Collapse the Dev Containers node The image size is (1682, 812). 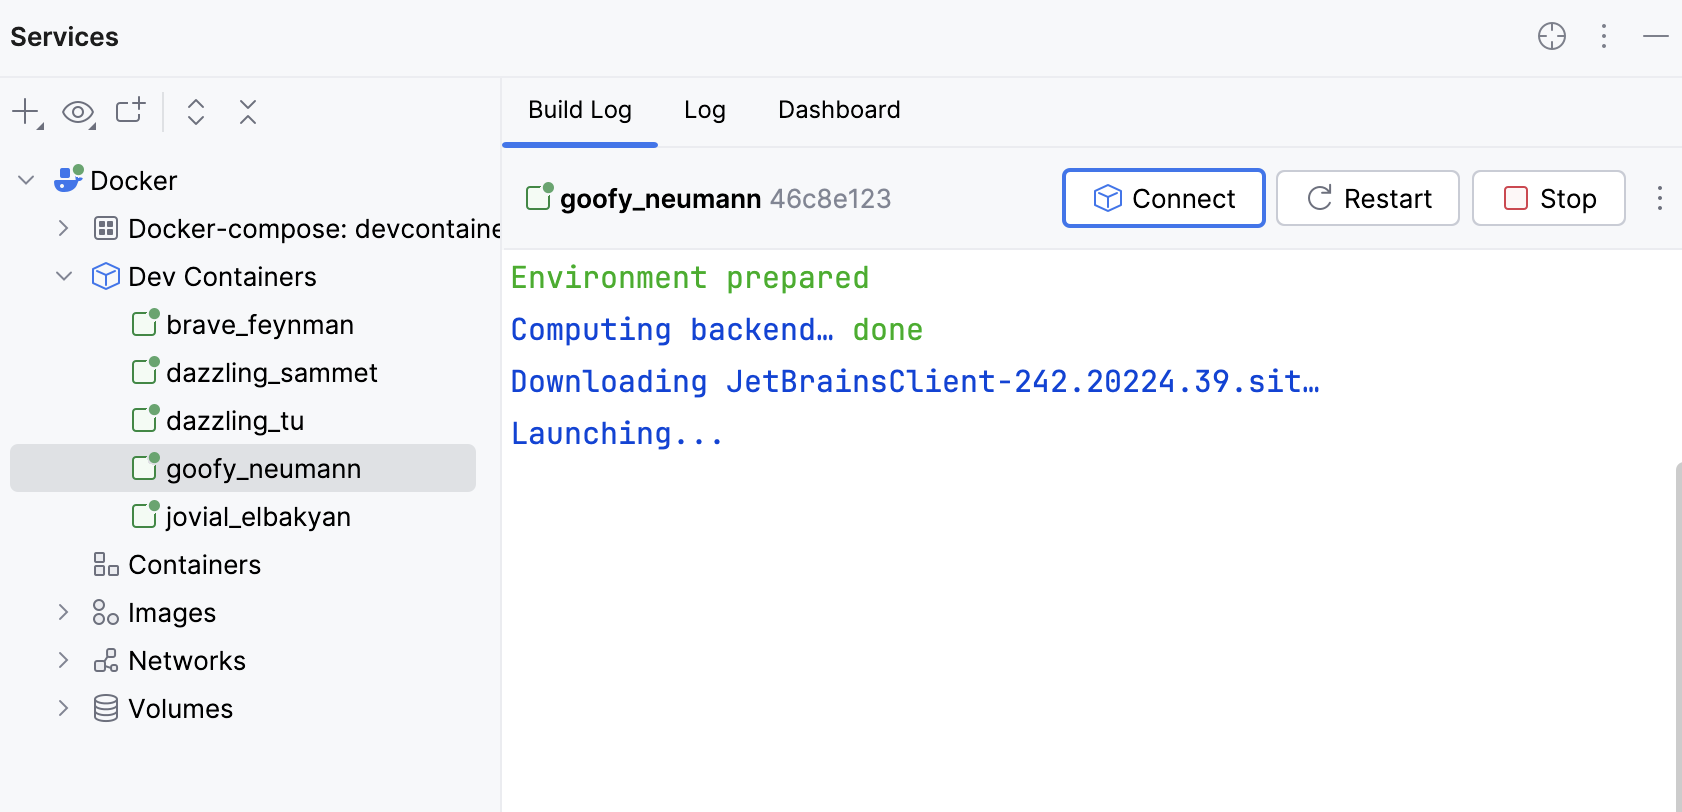[x=64, y=276]
